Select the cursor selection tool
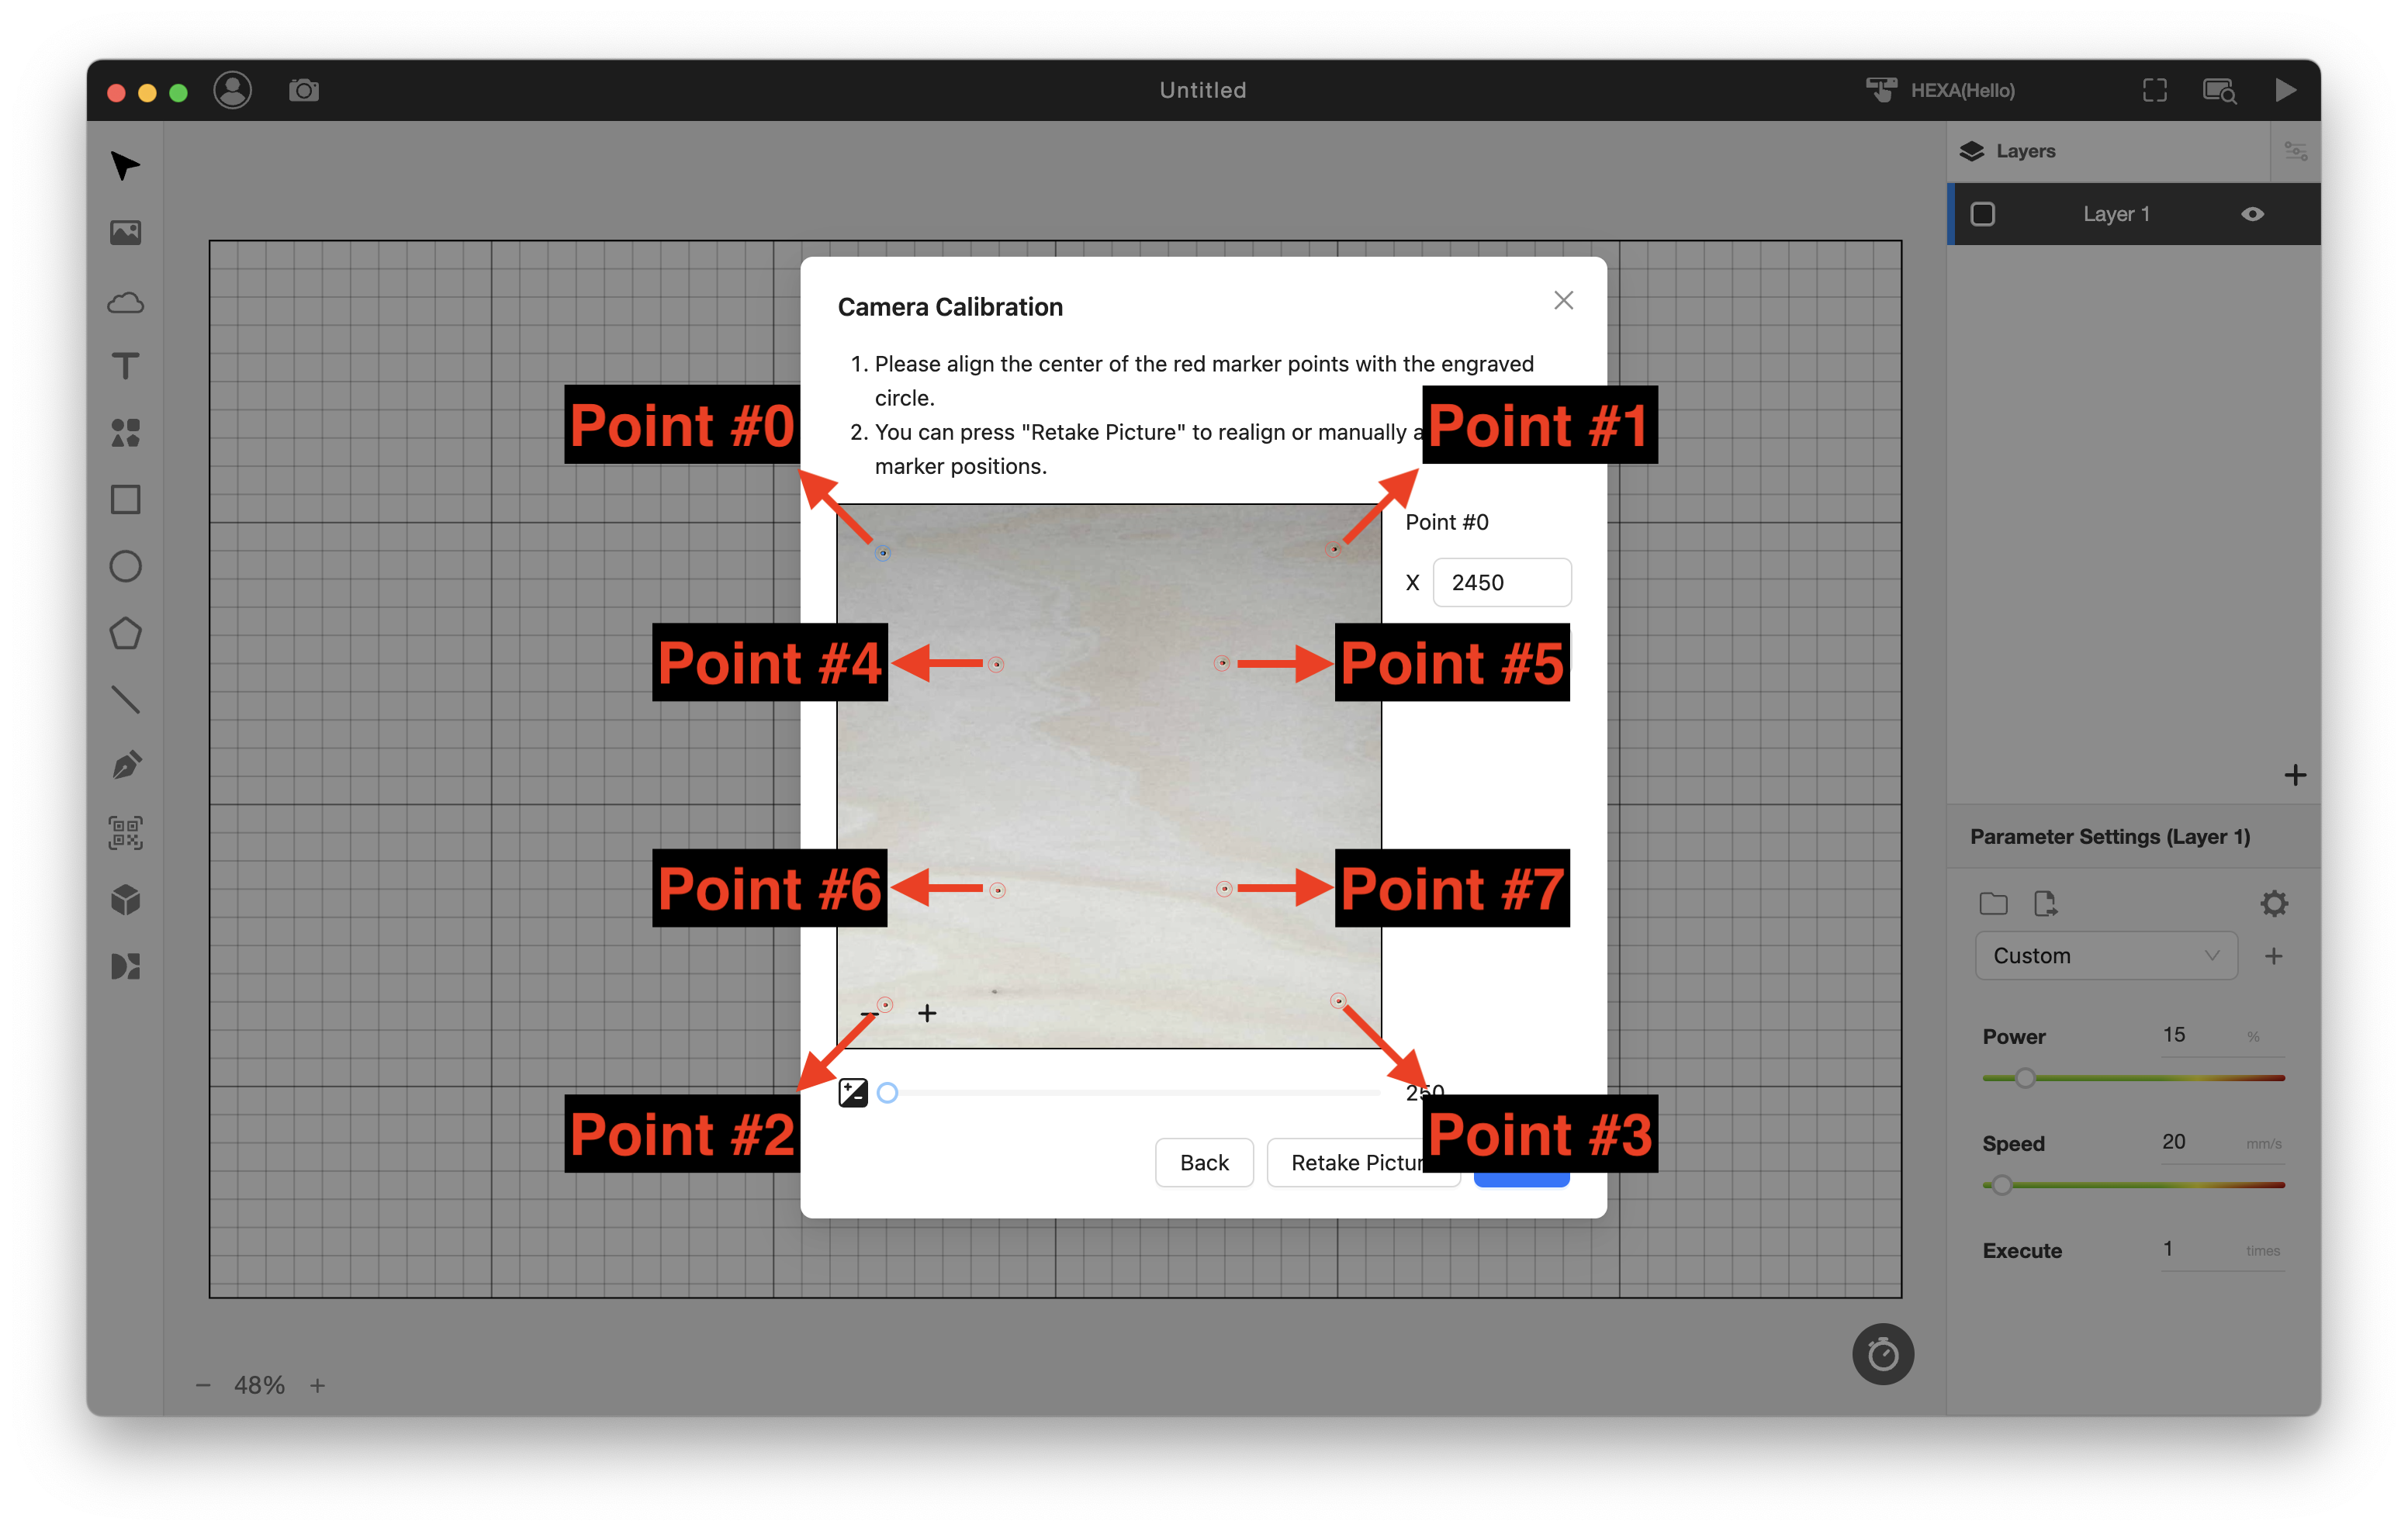Viewport: 2408px width, 1531px height. click(125, 166)
